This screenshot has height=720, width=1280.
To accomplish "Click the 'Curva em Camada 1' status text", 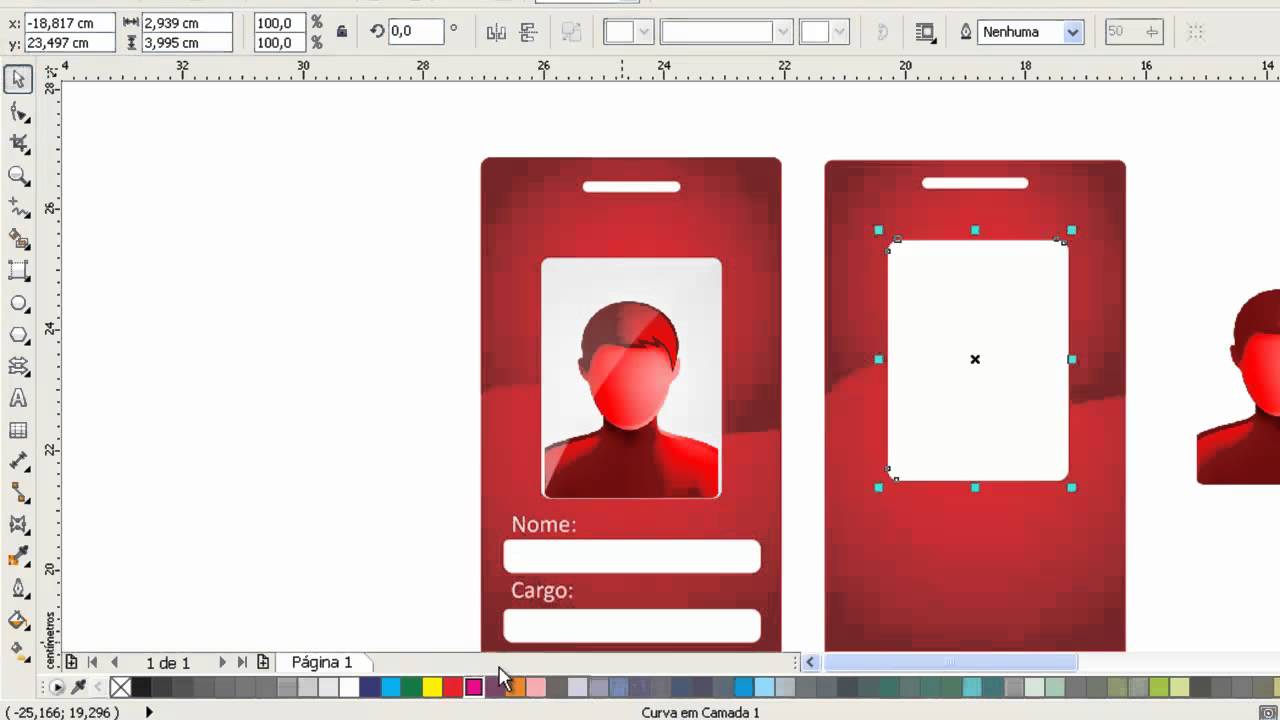I will coord(700,712).
